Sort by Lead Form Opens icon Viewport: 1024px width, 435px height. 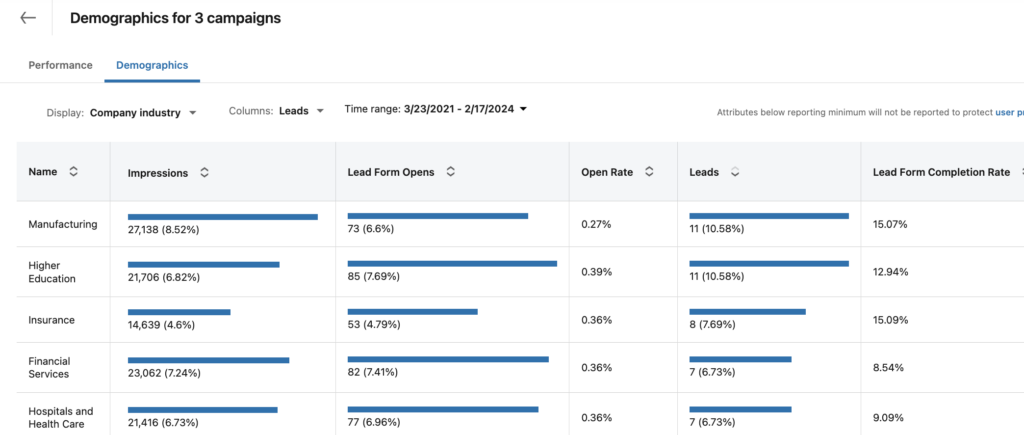click(451, 172)
